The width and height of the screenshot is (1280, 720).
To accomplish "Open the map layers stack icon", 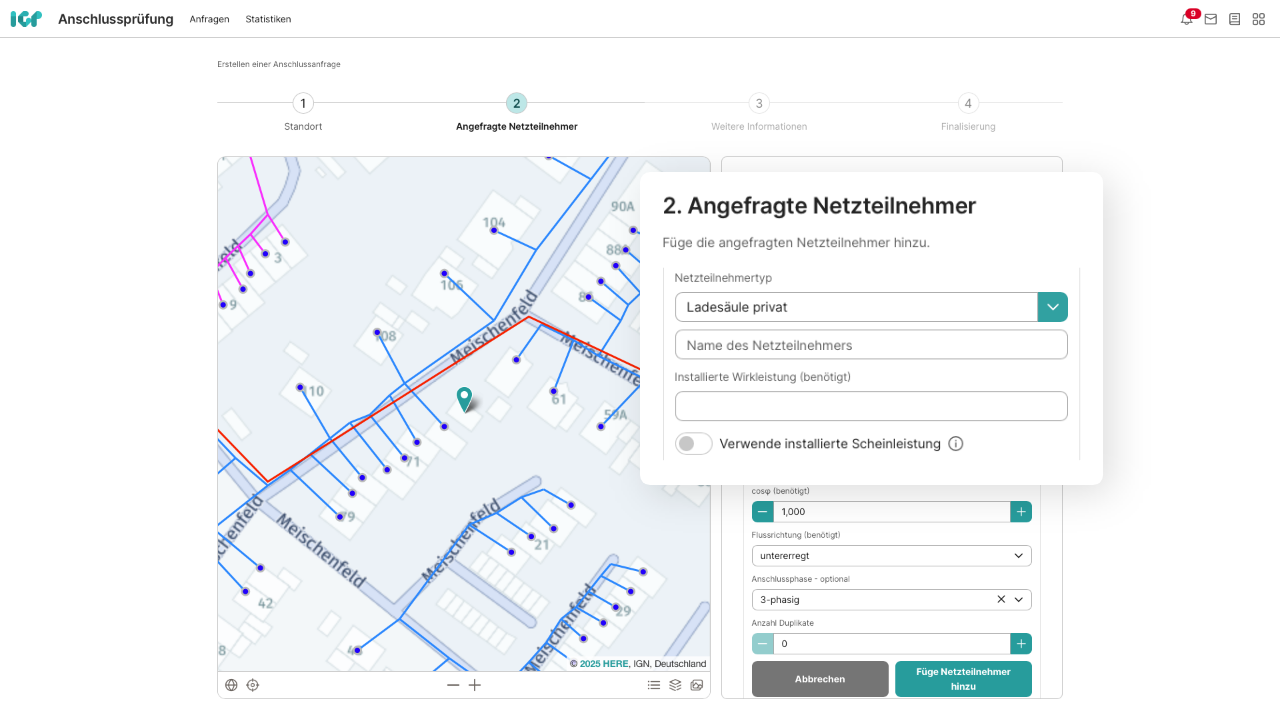I will 676,685.
